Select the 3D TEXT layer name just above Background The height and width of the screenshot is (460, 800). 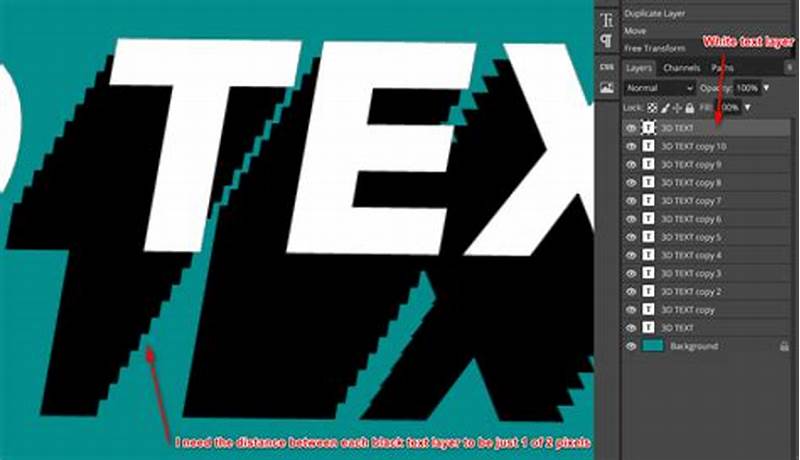pyautogui.click(x=678, y=328)
